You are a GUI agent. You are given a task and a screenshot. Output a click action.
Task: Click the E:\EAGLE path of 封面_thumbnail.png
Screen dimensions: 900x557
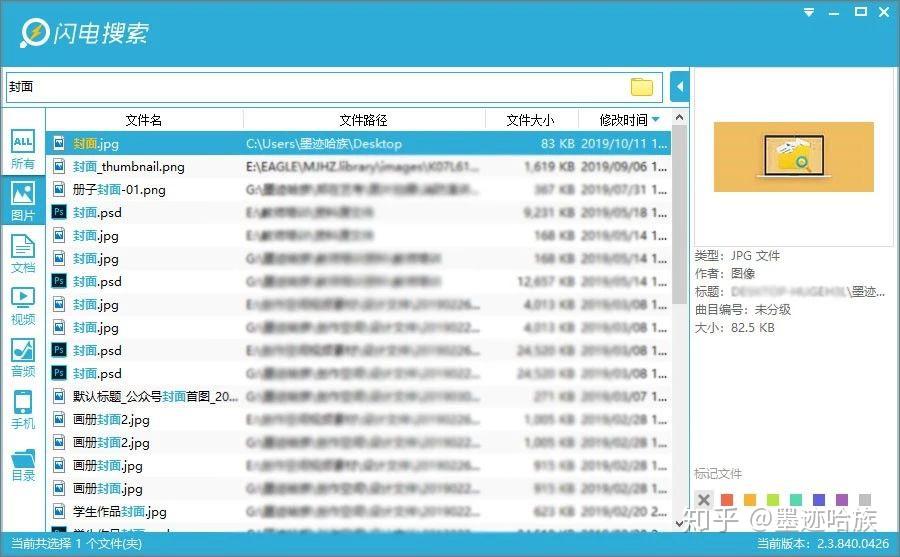(362, 167)
